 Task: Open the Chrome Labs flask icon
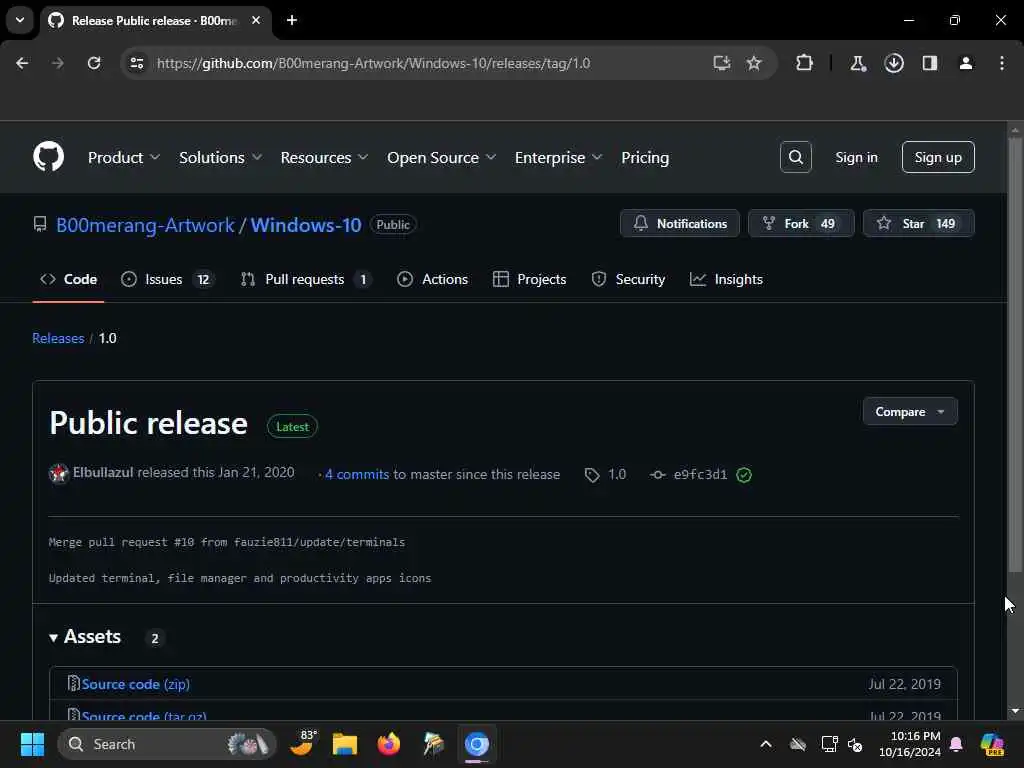tap(857, 63)
